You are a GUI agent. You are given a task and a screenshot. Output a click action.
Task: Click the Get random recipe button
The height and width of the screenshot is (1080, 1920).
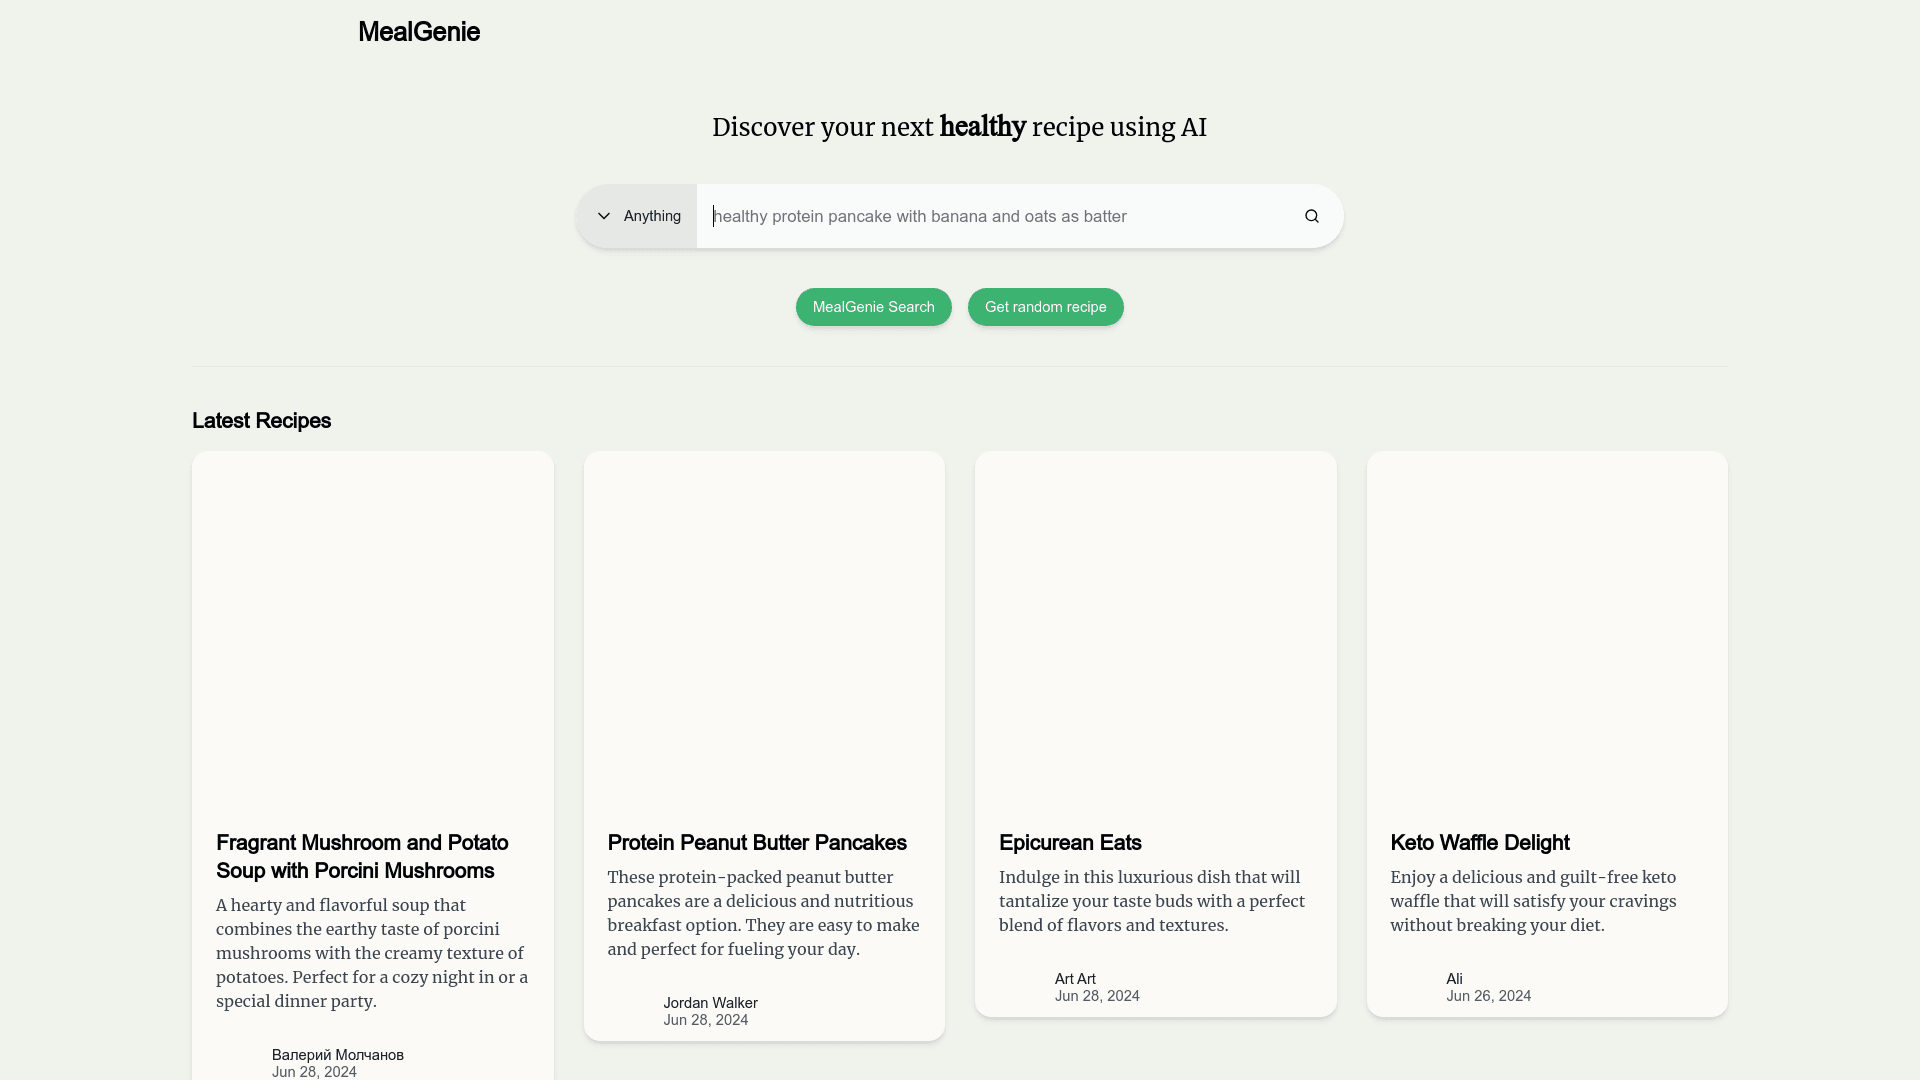[1045, 307]
